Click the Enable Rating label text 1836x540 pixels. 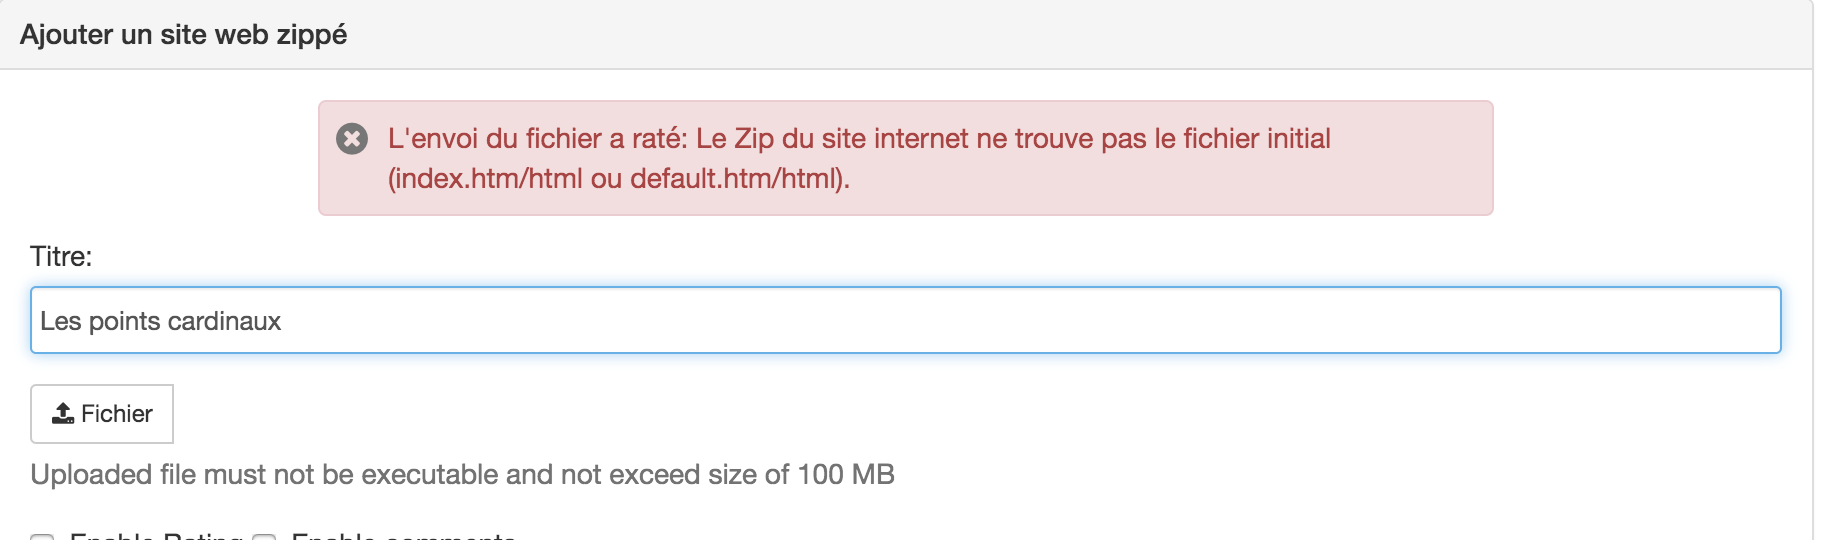156,536
